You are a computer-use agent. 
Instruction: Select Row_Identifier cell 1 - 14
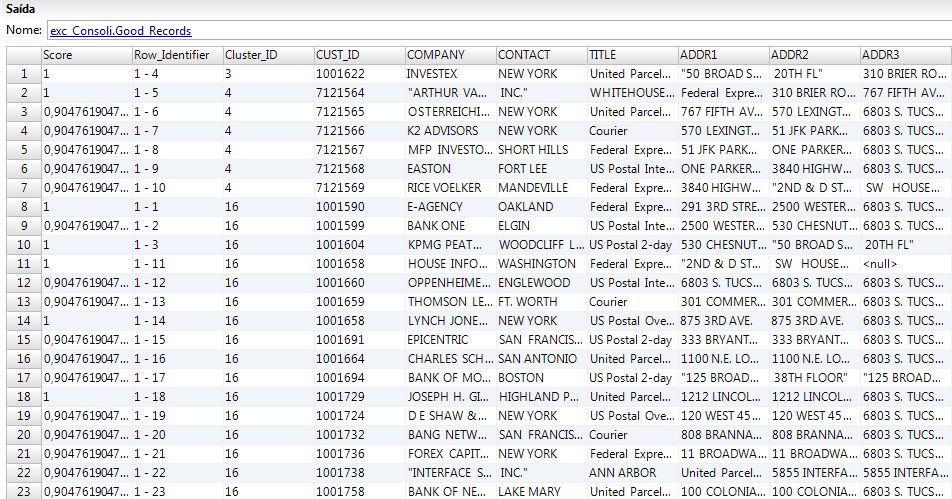178,321
